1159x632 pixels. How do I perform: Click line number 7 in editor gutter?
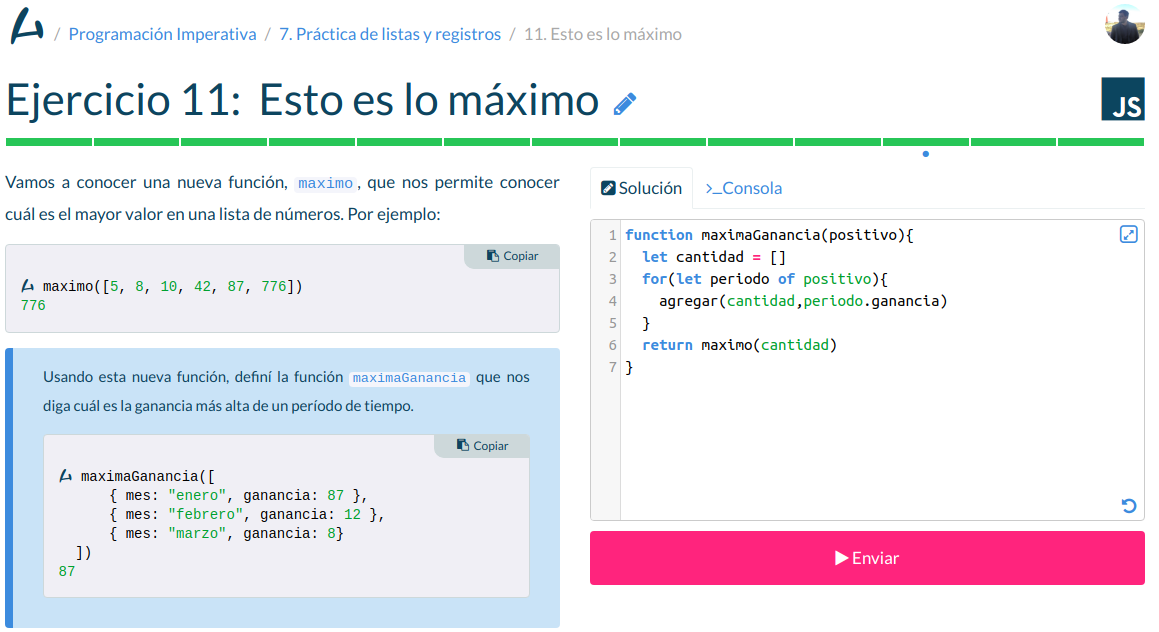611,367
